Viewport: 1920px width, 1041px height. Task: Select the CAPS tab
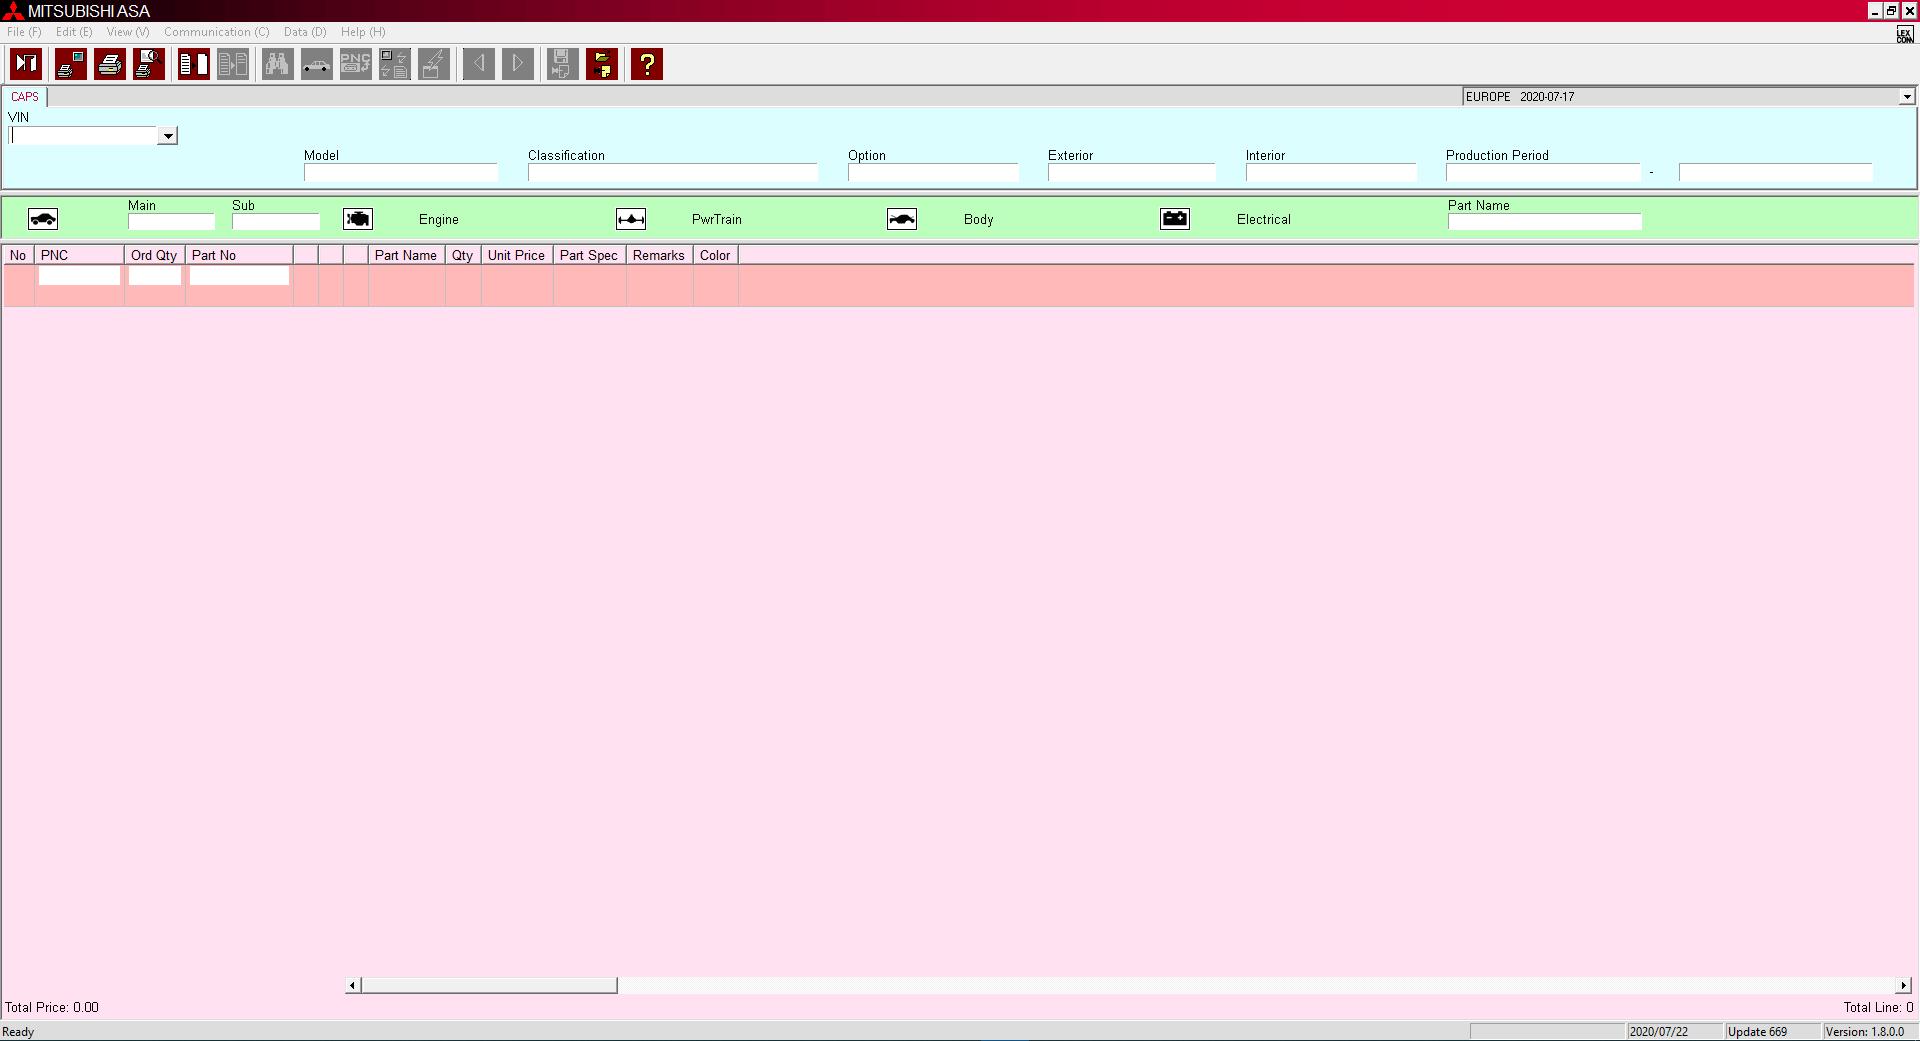tap(25, 97)
